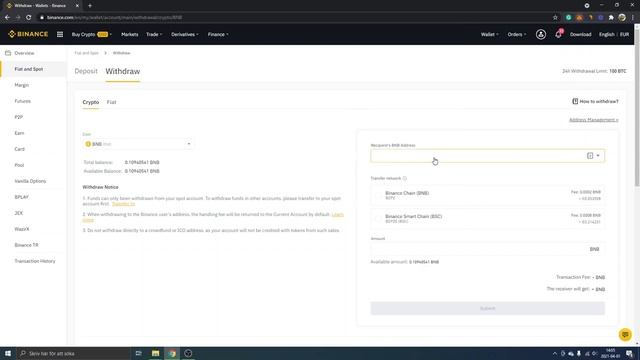Image resolution: width=640 pixels, height=360 pixels.
Task: Switch to the Deposit tab
Action: tap(86, 71)
